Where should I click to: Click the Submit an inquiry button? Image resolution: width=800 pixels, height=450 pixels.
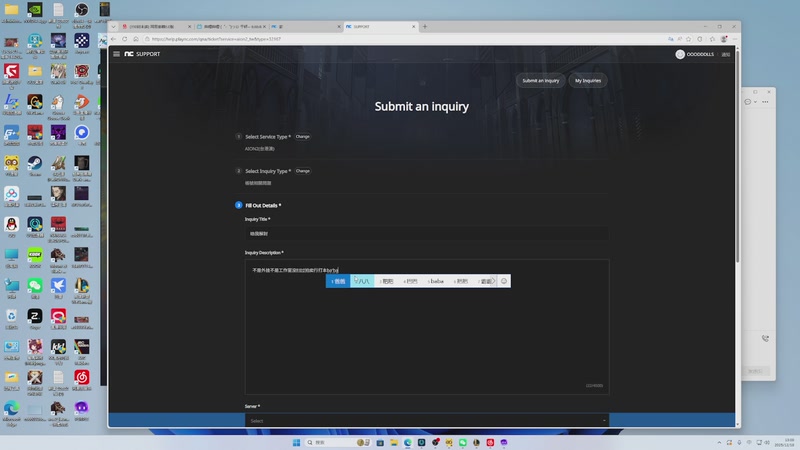click(540, 81)
